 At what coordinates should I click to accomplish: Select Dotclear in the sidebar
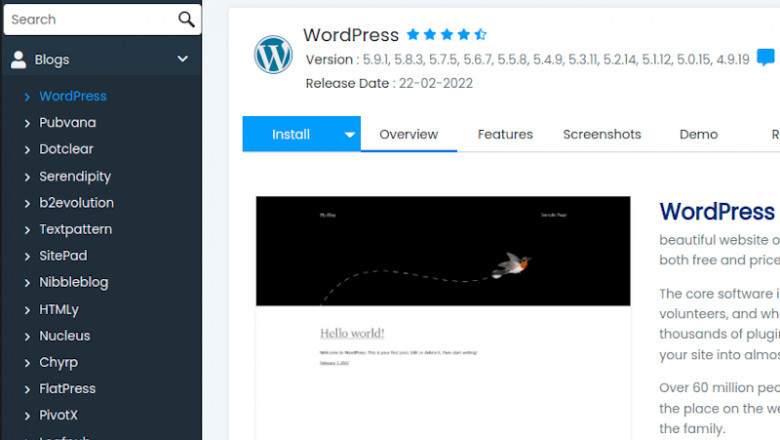coord(66,149)
